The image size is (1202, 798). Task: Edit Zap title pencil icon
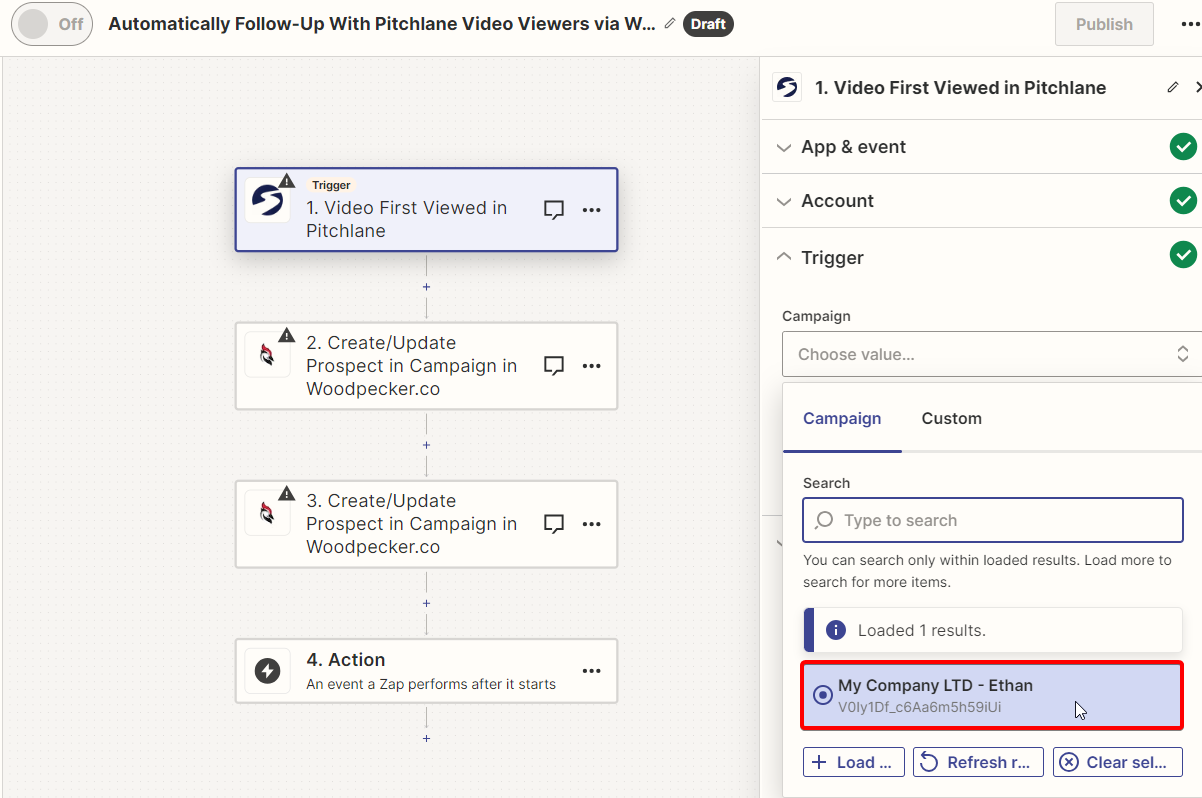tap(670, 23)
